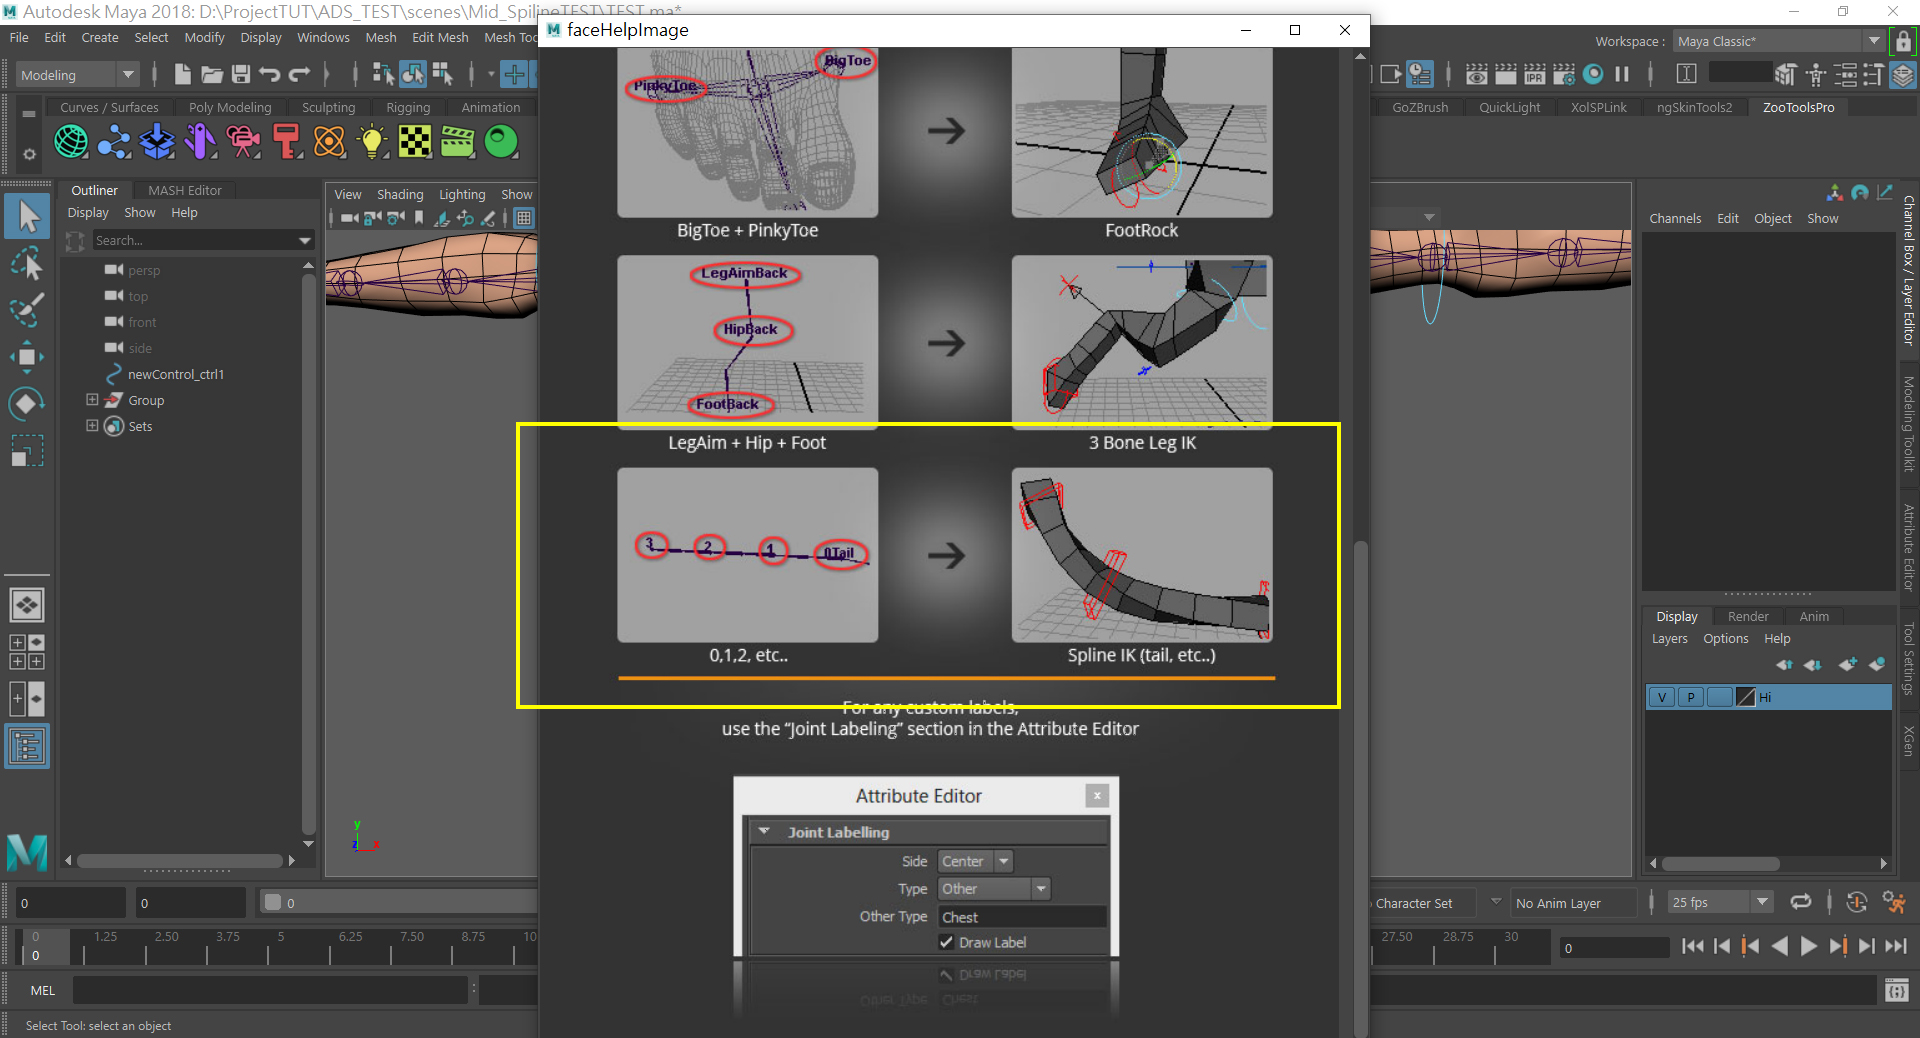The width and height of the screenshot is (1920, 1038).
Task: Save the scene with the floppy disk icon
Action: (241, 74)
